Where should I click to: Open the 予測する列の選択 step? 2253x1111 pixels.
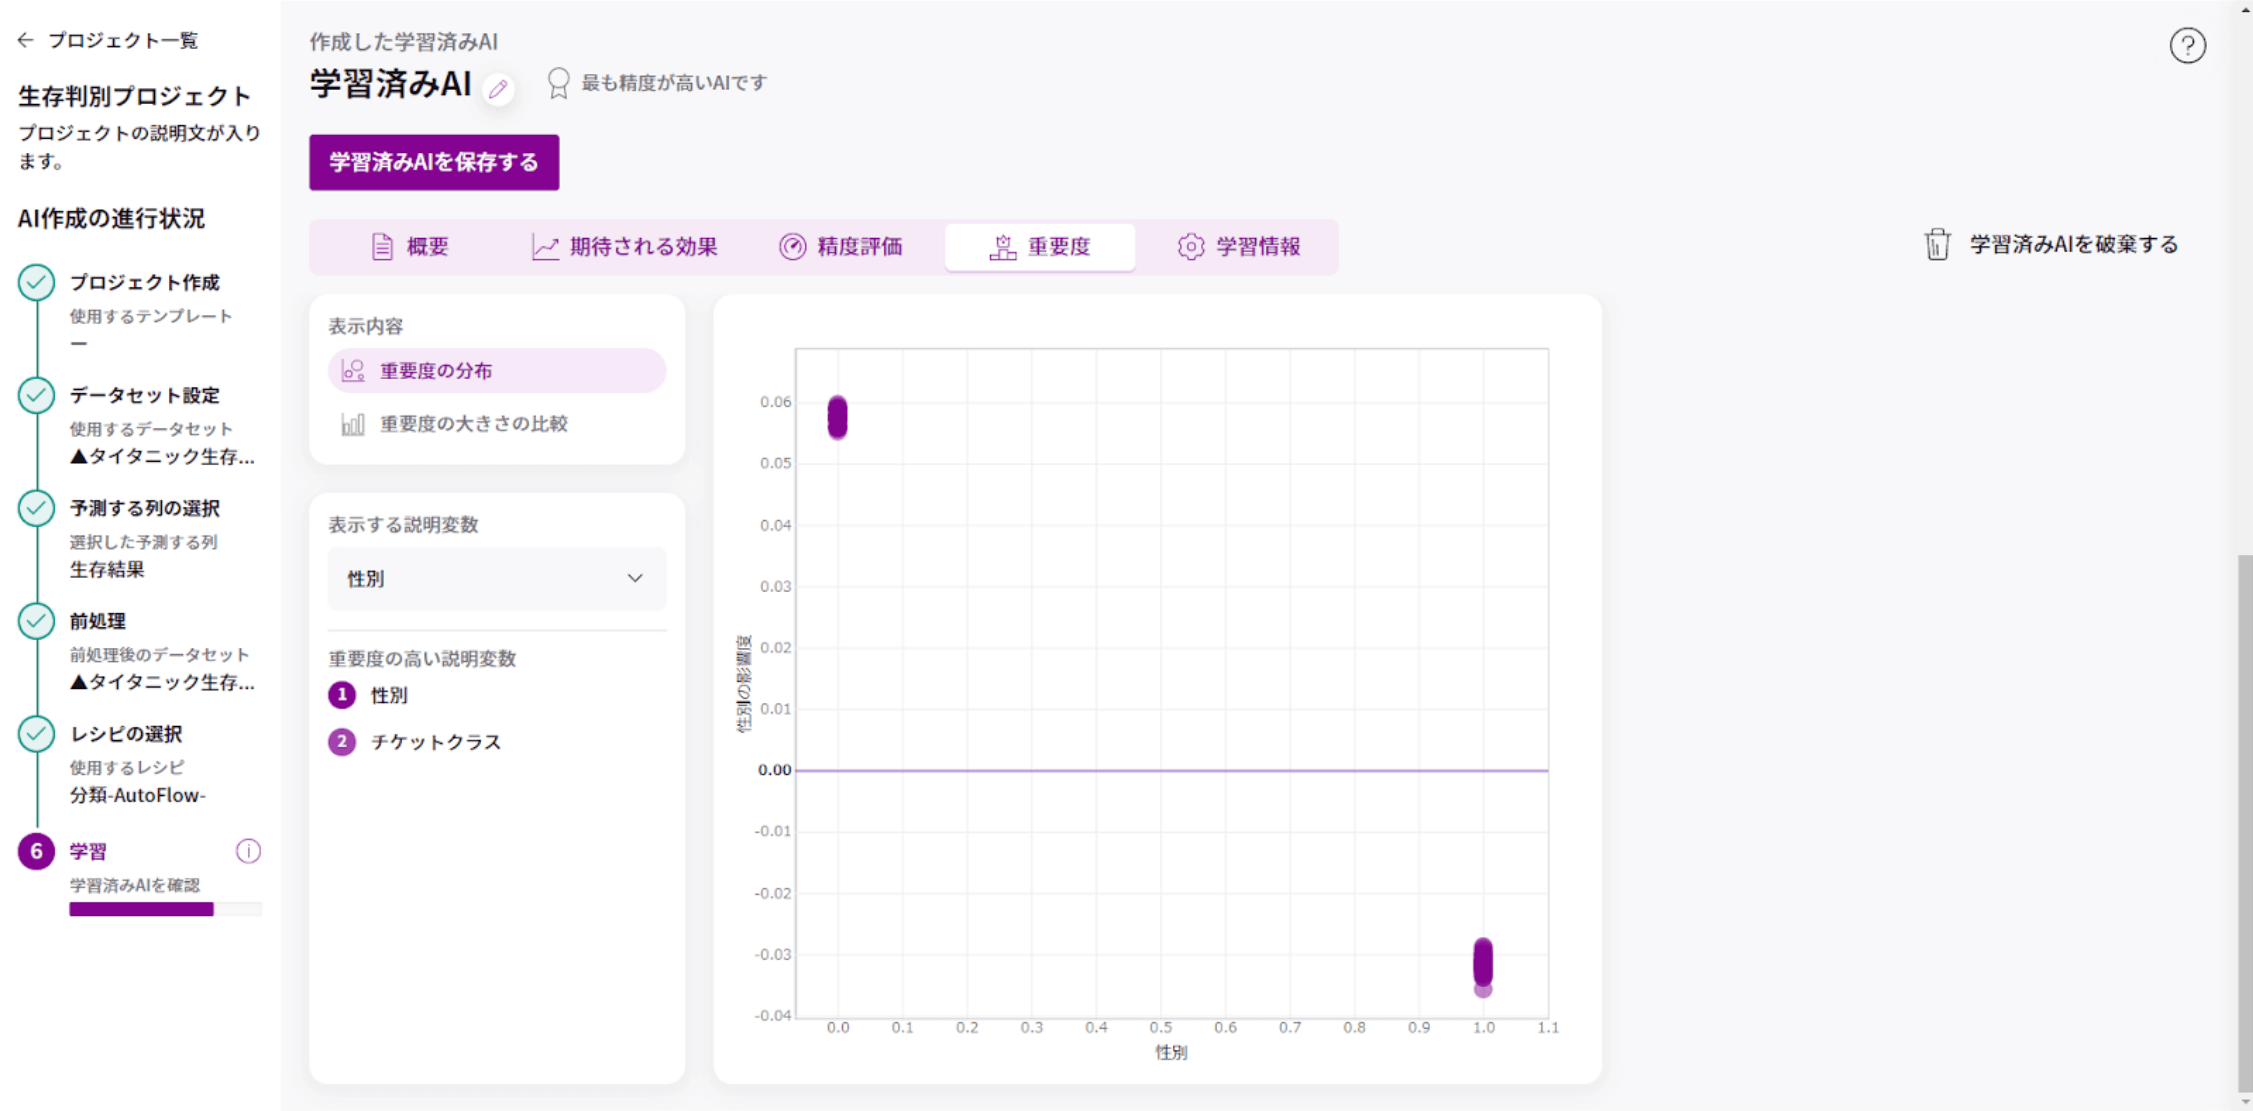(x=144, y=508)
